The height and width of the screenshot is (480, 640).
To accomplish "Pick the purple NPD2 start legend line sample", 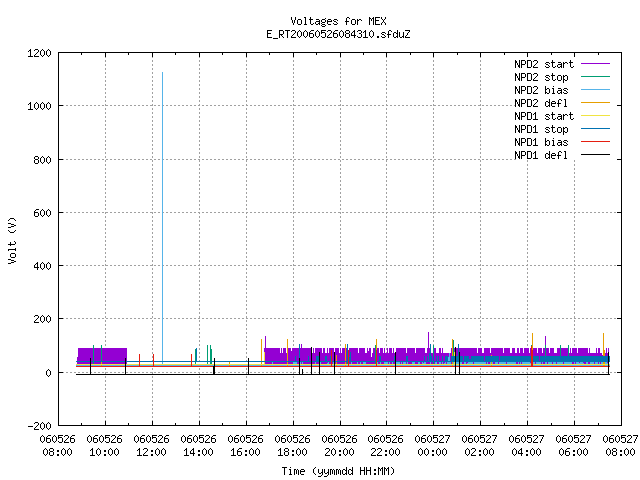I will [x=596, y=64].
